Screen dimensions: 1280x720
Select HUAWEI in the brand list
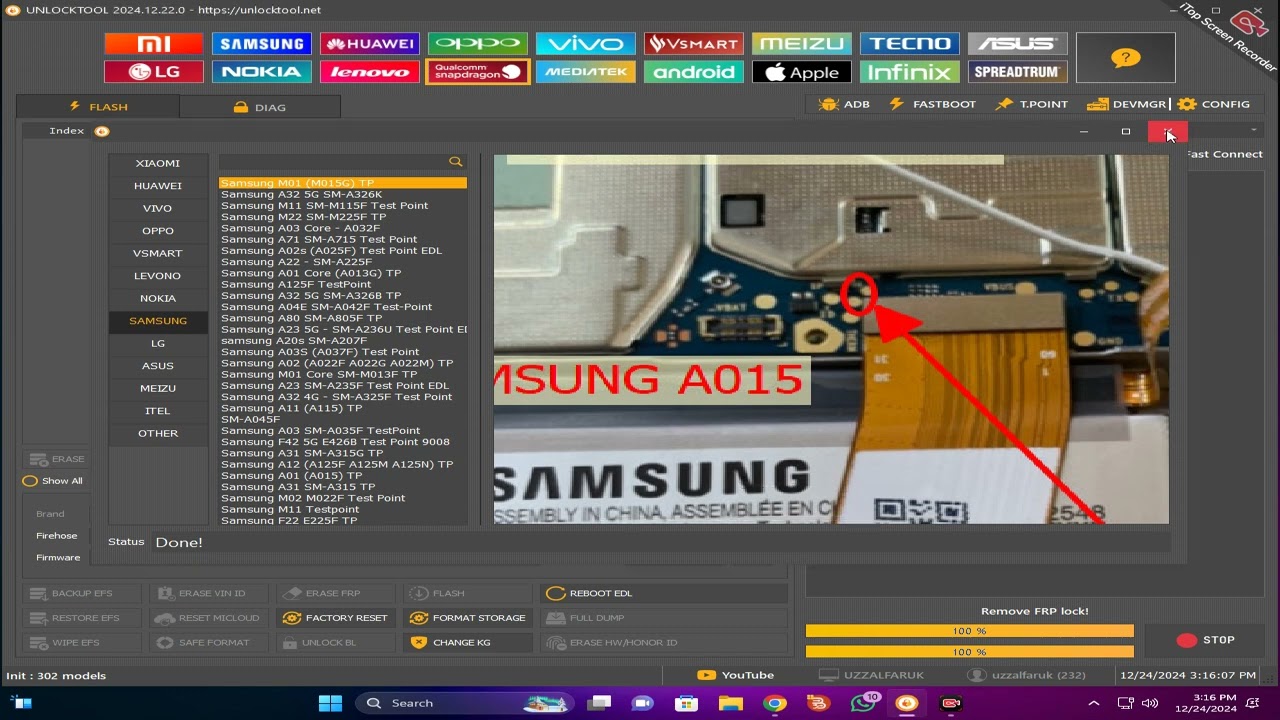pyautogui.click(x=158, y=186)
